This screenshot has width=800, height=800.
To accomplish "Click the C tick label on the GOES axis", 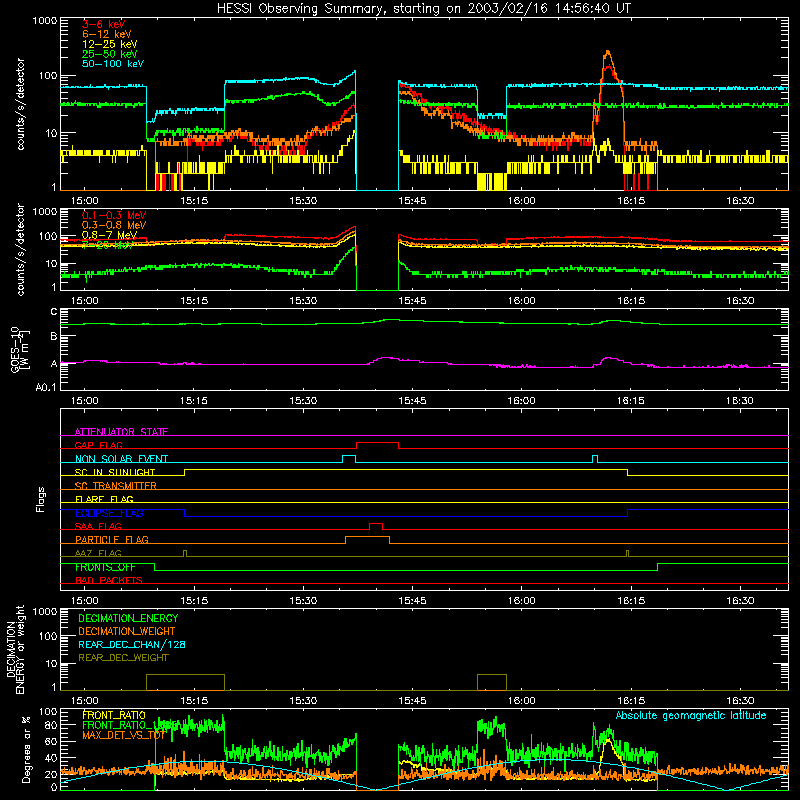I will (54, 312).
